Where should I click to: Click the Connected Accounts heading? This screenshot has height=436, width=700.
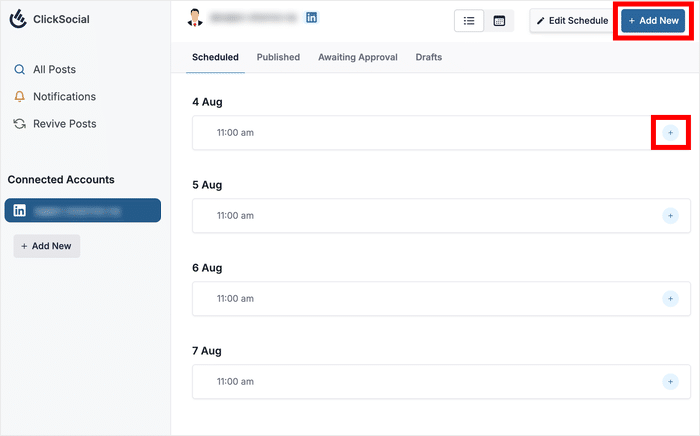coord(61,179)
